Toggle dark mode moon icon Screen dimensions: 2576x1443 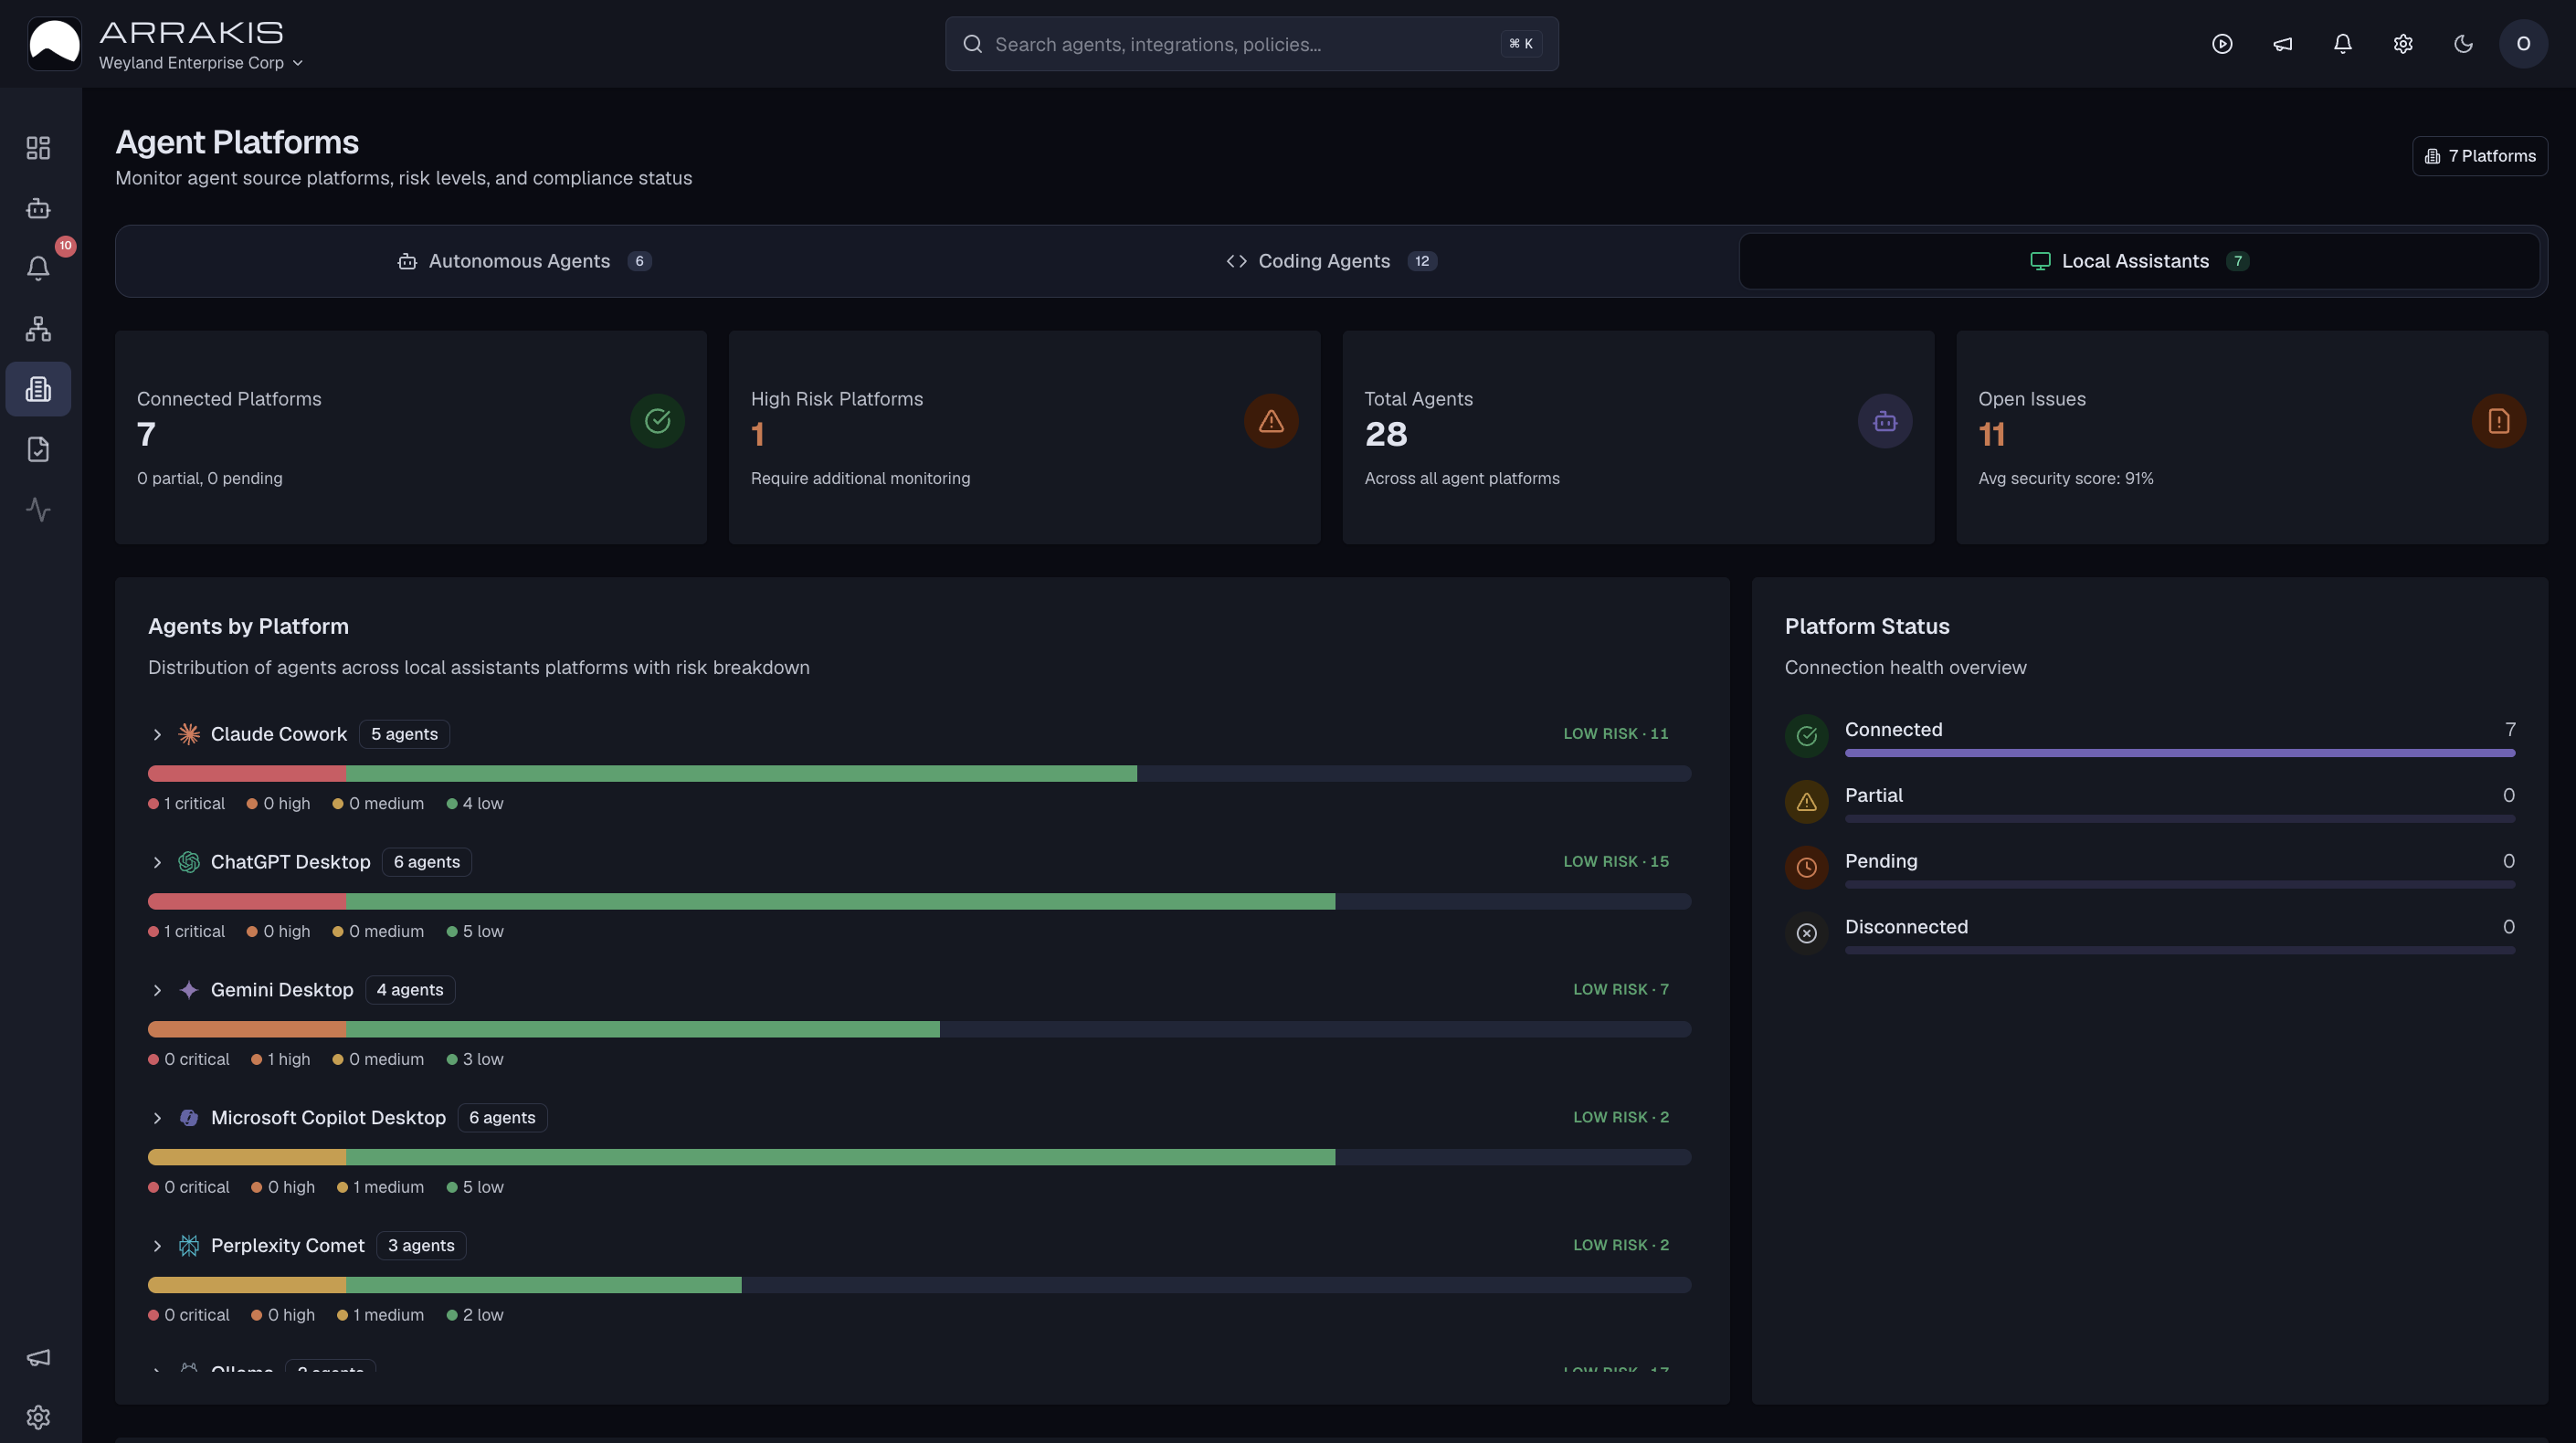point(2463,44)
